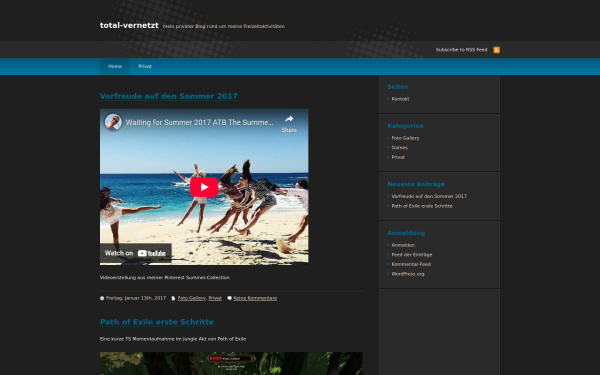Screen dimensions: 600x375
Task: Click Privat tag under the first post
Action: point(215,298)
